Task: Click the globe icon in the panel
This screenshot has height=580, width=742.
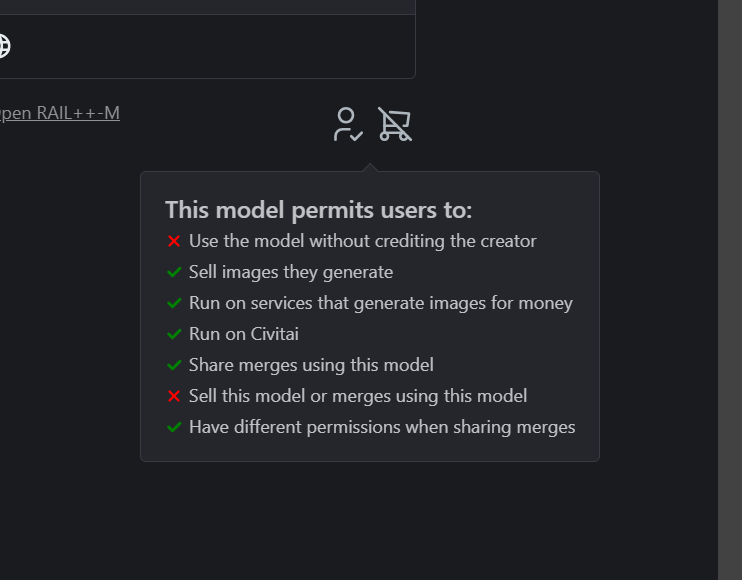Action: (x=4, y=46)
